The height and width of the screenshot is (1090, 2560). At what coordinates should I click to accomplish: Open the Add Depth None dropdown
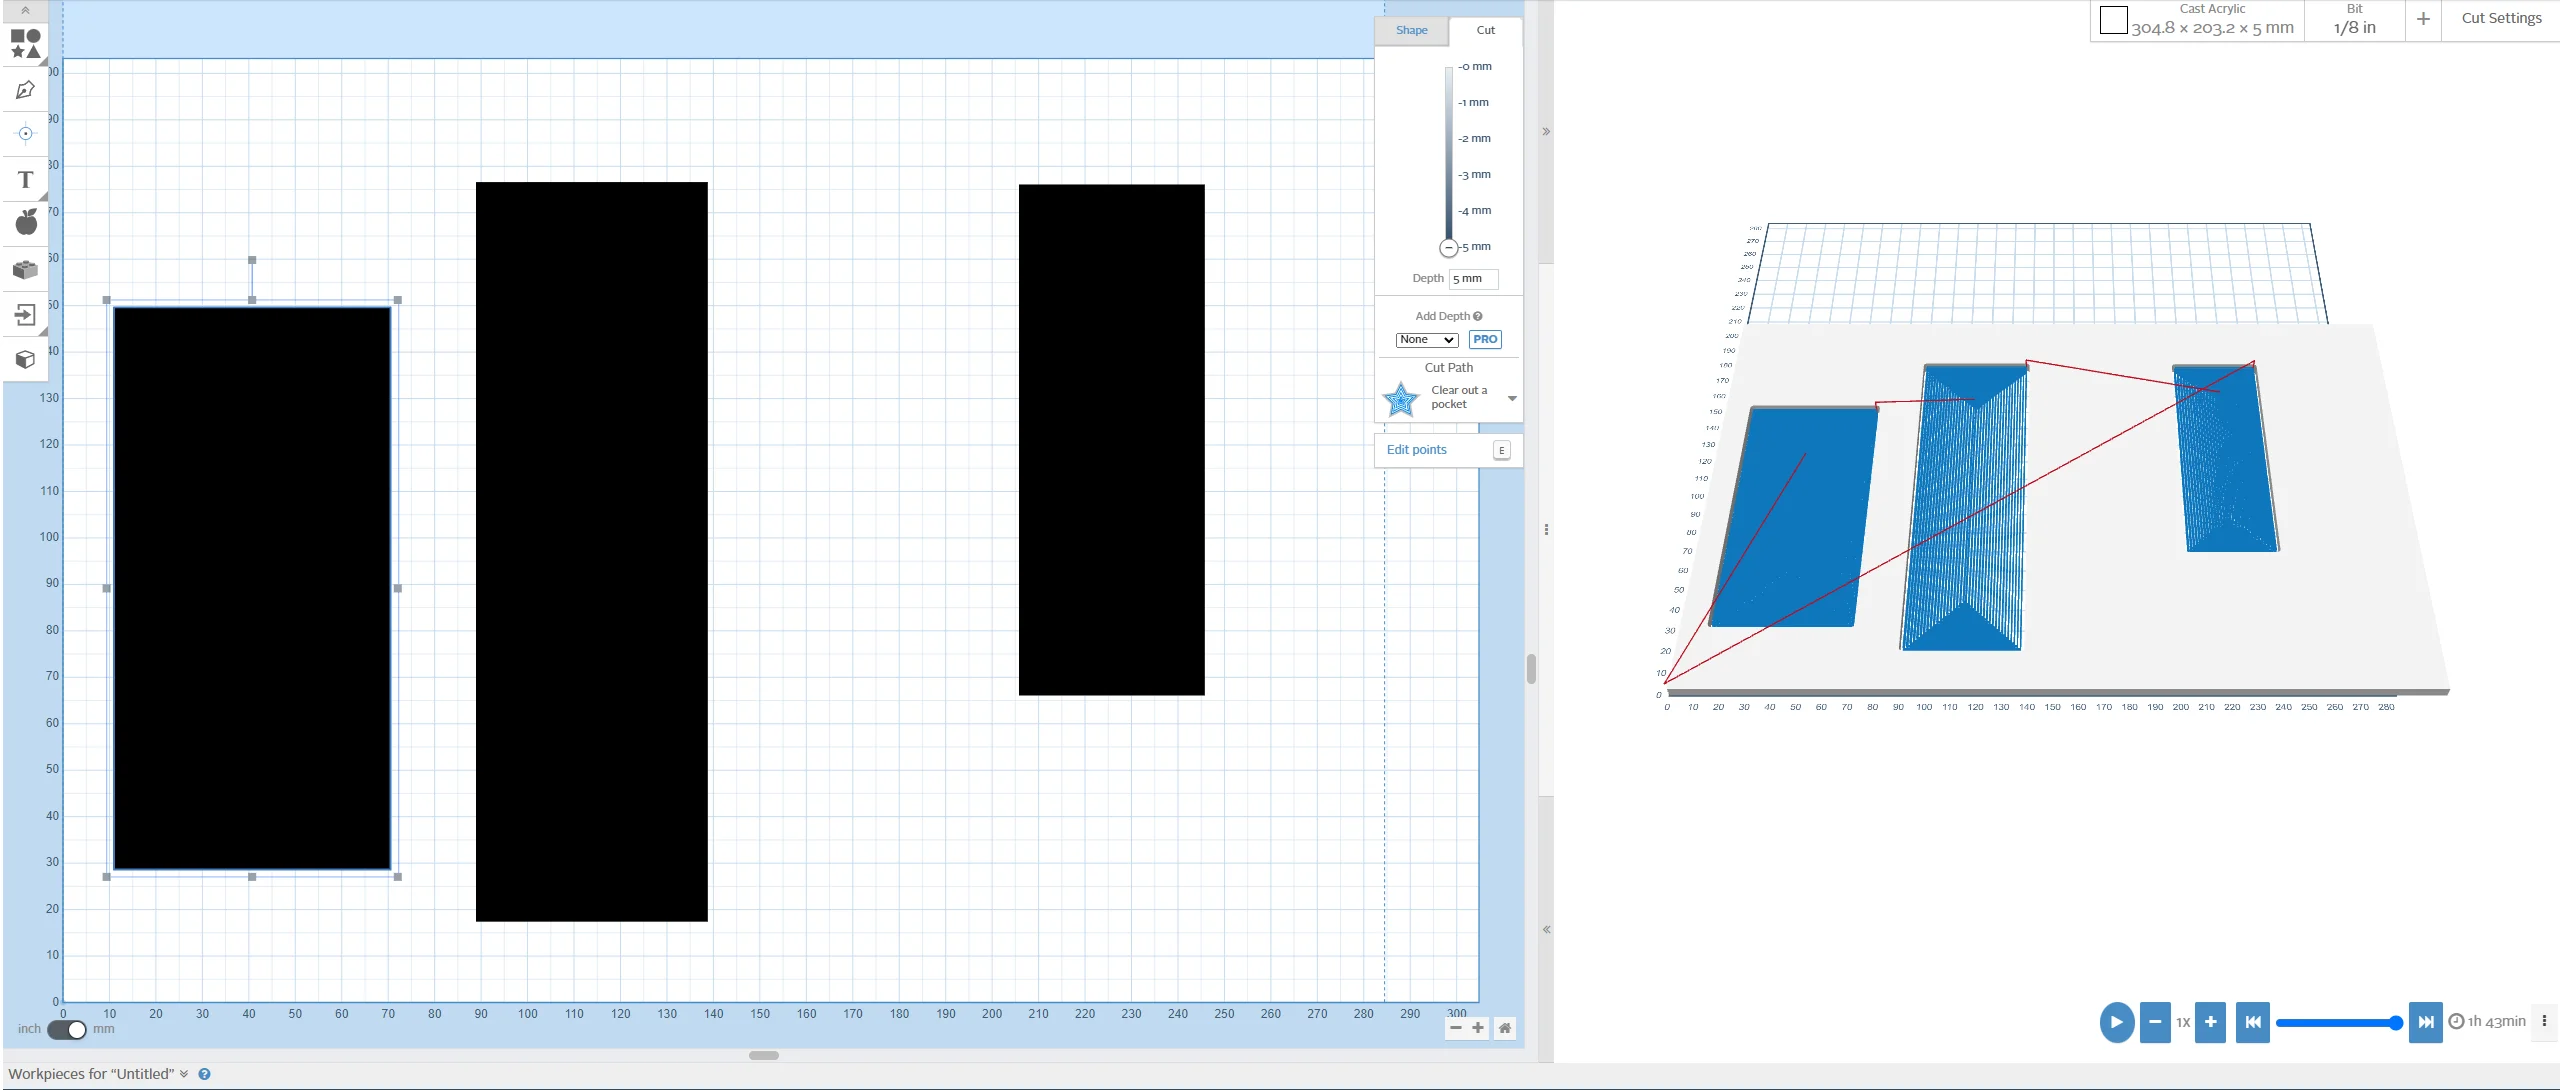tap(1426, 340)
